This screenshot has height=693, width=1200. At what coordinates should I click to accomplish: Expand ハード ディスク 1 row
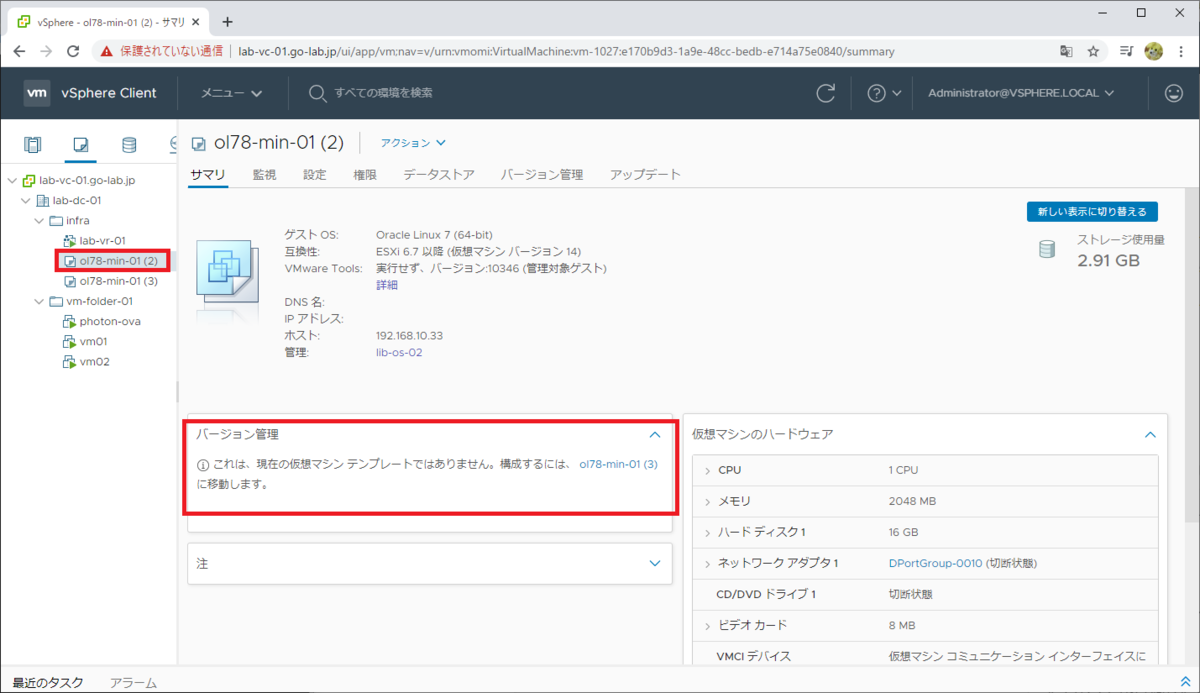[707, 532]
